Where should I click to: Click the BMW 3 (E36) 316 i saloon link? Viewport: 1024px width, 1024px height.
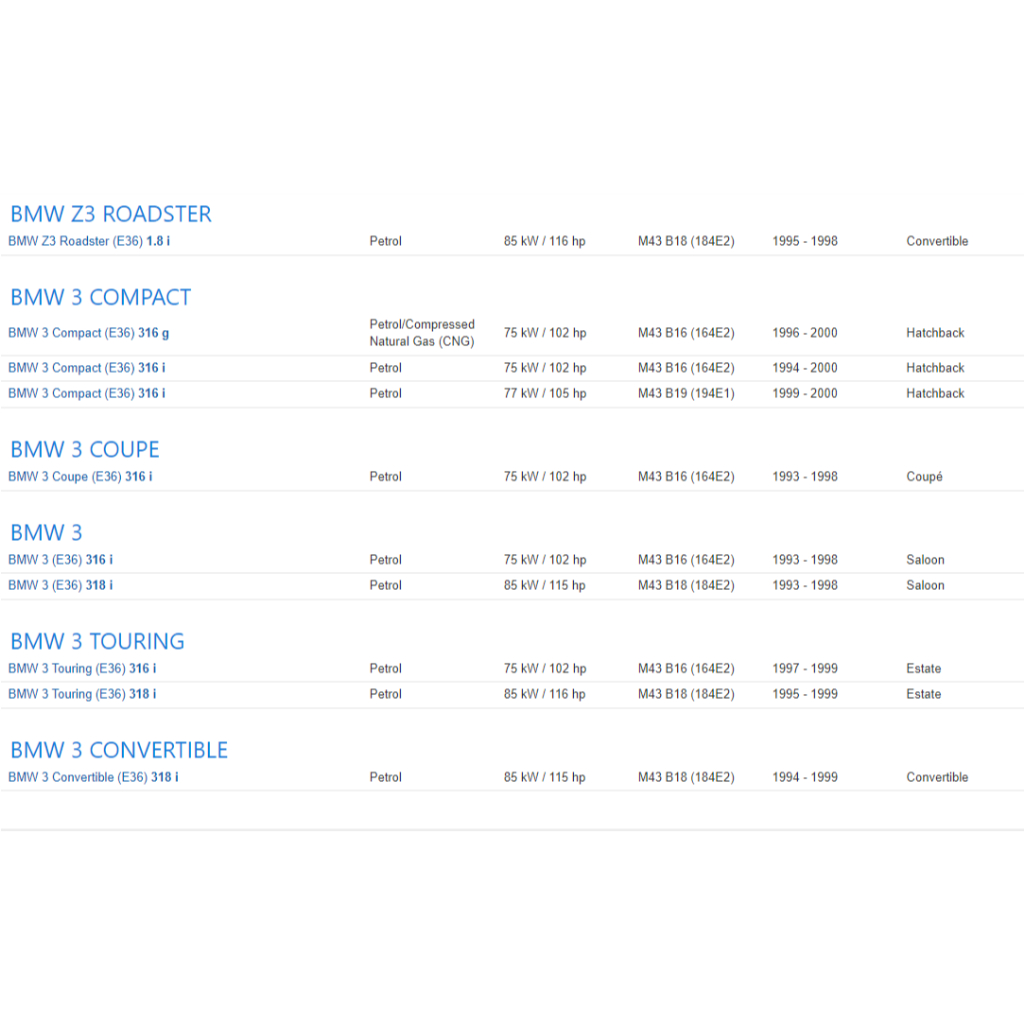(61, 560)
